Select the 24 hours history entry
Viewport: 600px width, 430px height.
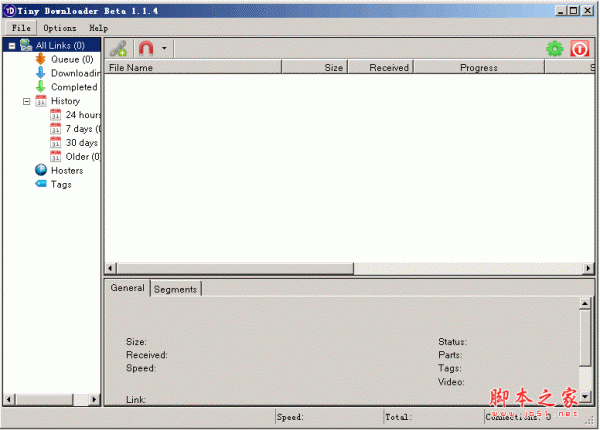pyautogui.click(x=83, y=115)
